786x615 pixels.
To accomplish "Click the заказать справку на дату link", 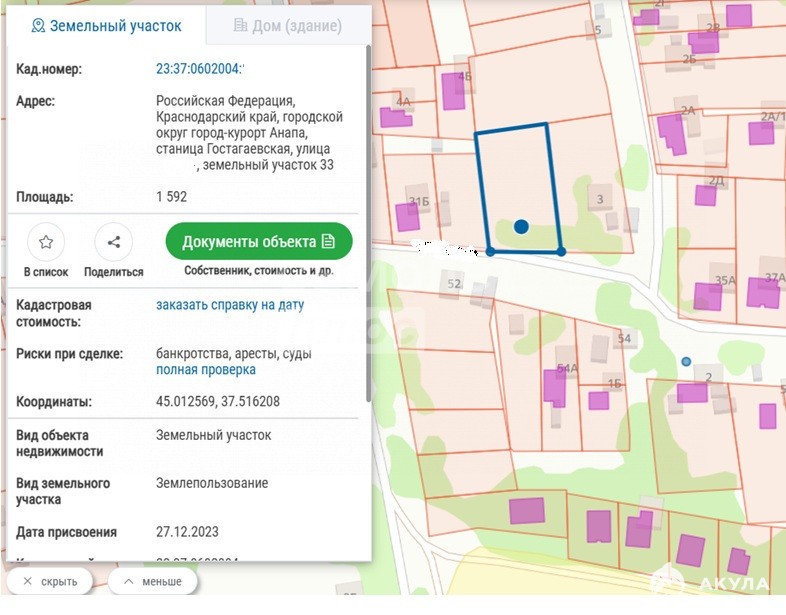I will point(230,305).
